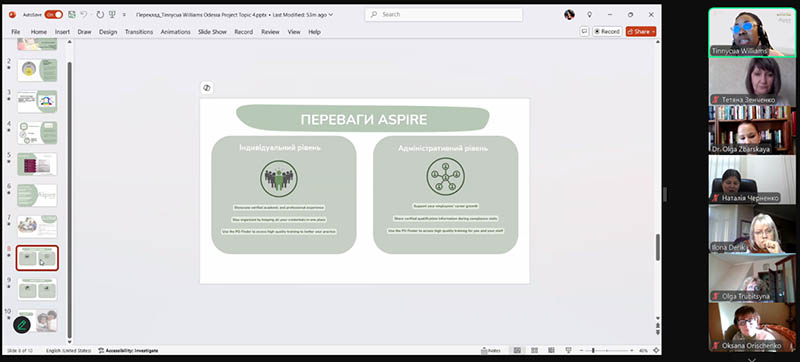Select Dr. Olga Zbarskaya video tile
Viewport: 800px width, 362px height.
coord(752,130)
